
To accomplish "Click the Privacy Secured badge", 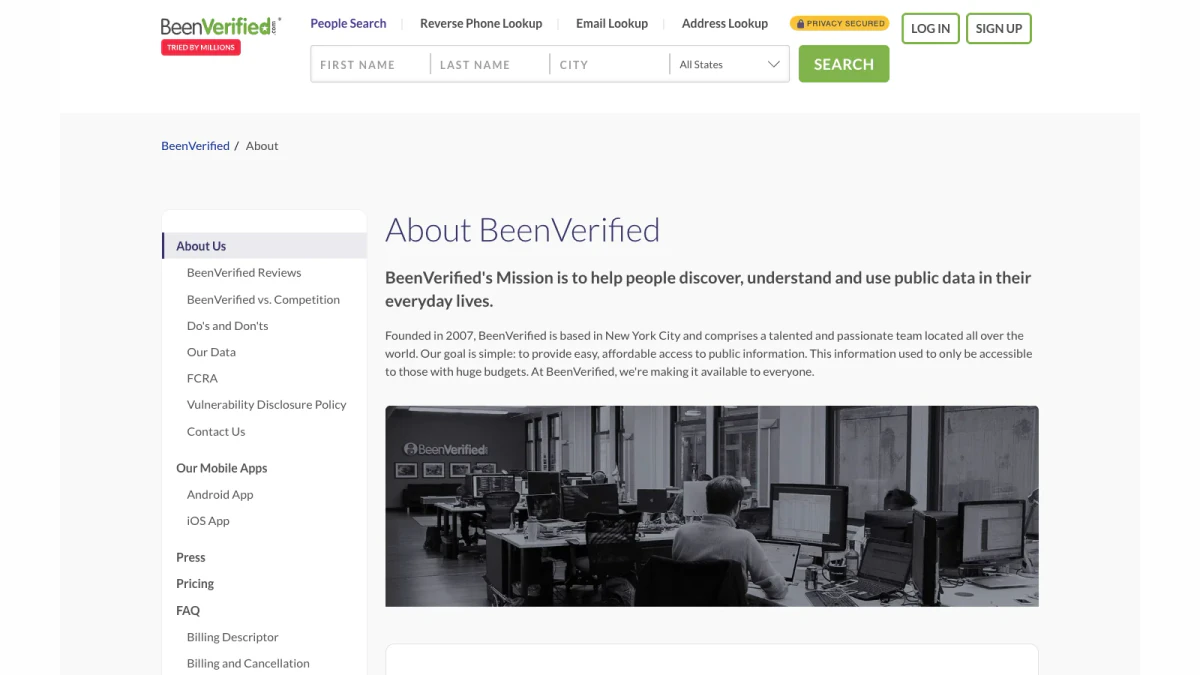I will (x=840, y=23).
